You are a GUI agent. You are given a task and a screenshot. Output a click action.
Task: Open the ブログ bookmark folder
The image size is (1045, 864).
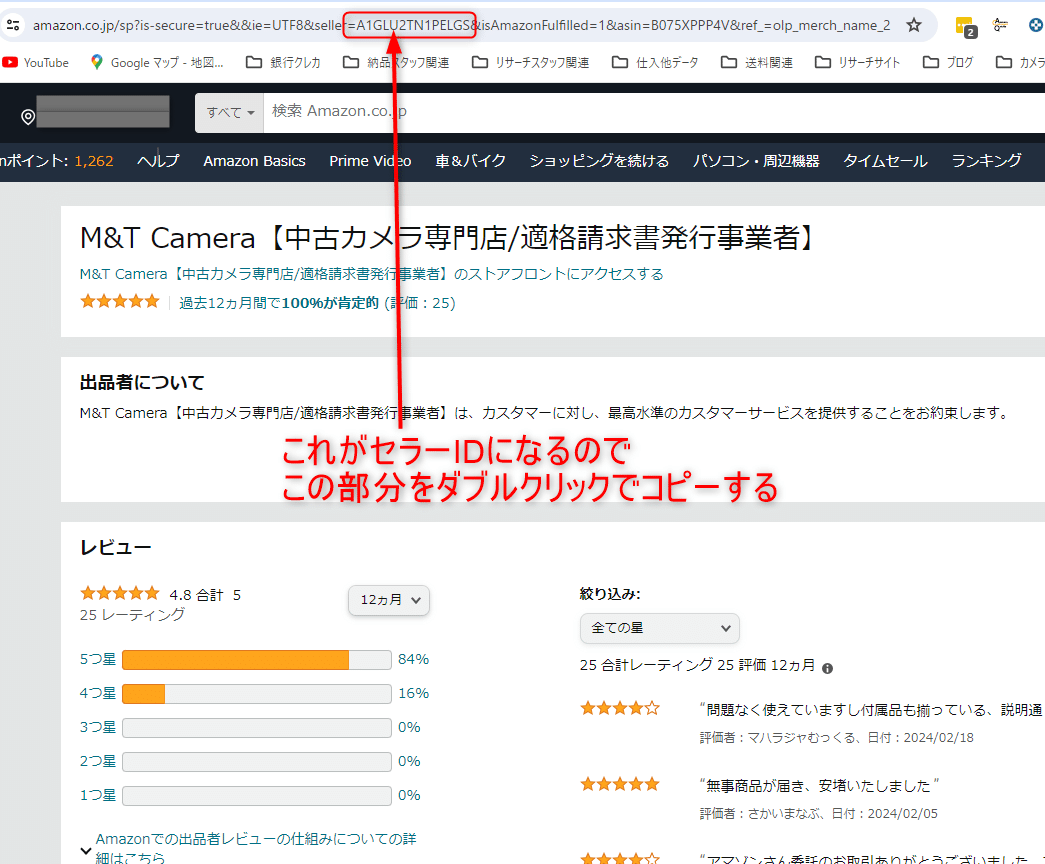[x=948, y=63]
